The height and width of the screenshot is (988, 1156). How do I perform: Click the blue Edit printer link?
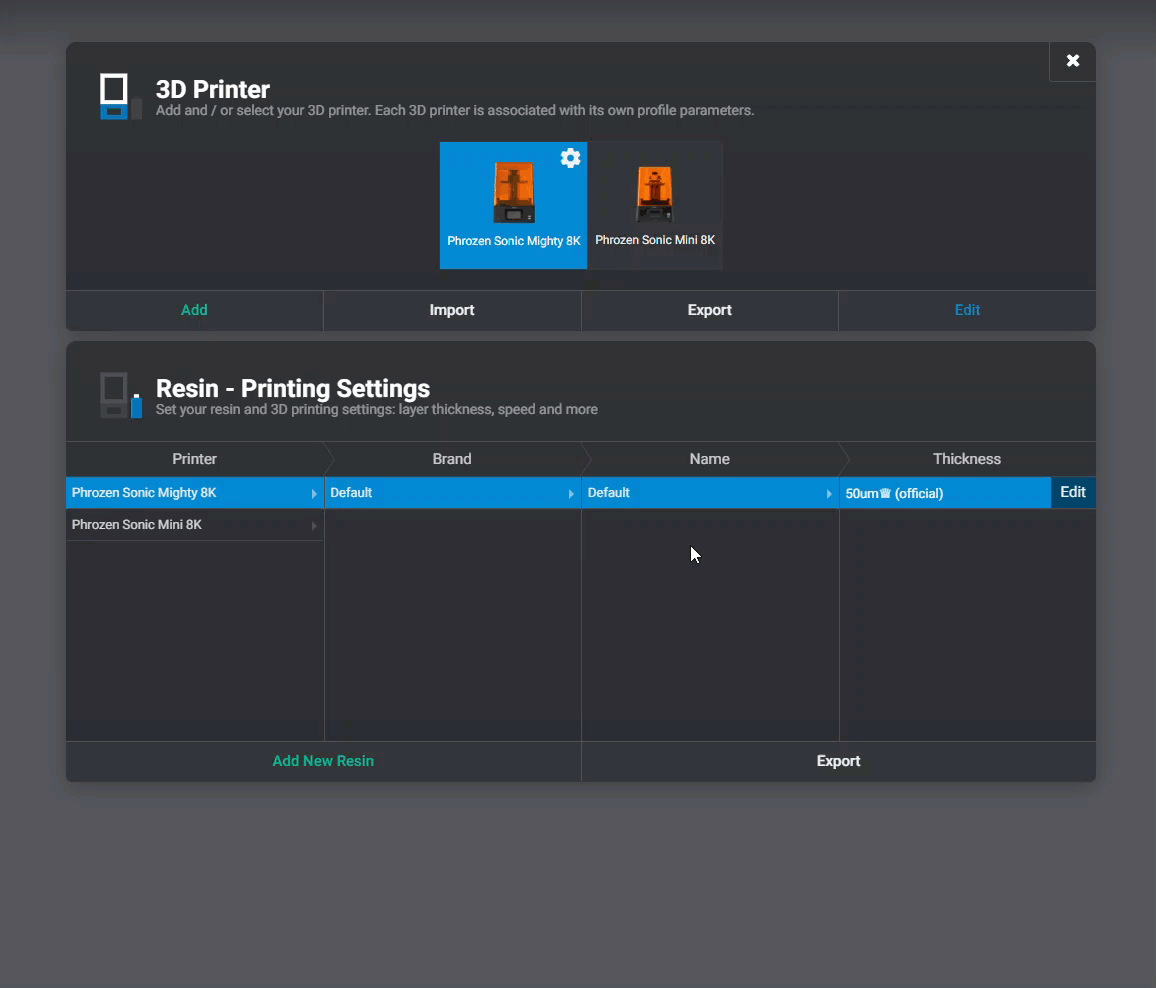point(967,310)
